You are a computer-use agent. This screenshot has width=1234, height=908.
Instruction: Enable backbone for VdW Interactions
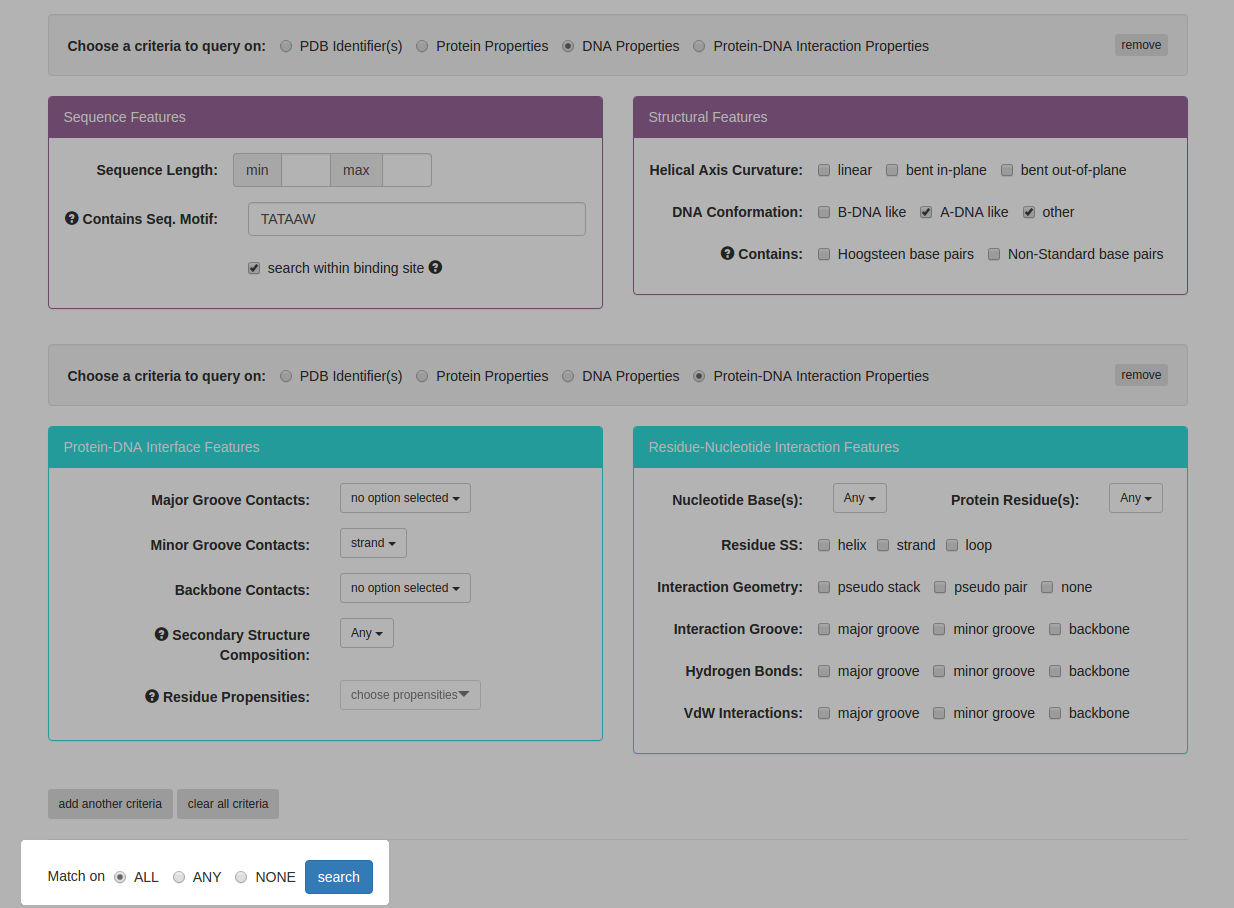point(1055,713)
